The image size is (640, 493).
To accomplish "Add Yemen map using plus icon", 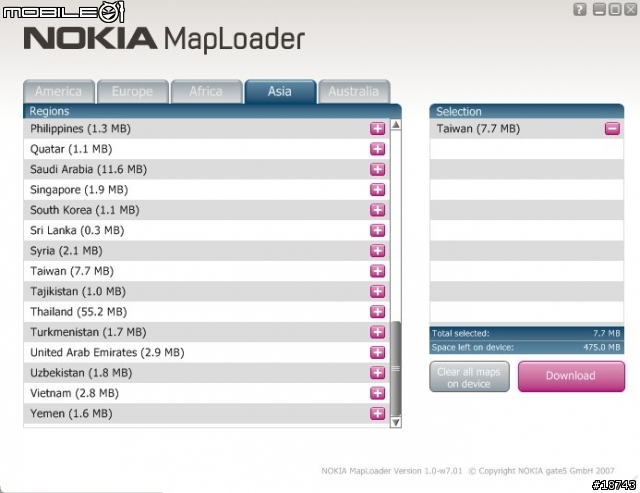I will point(378,413).
